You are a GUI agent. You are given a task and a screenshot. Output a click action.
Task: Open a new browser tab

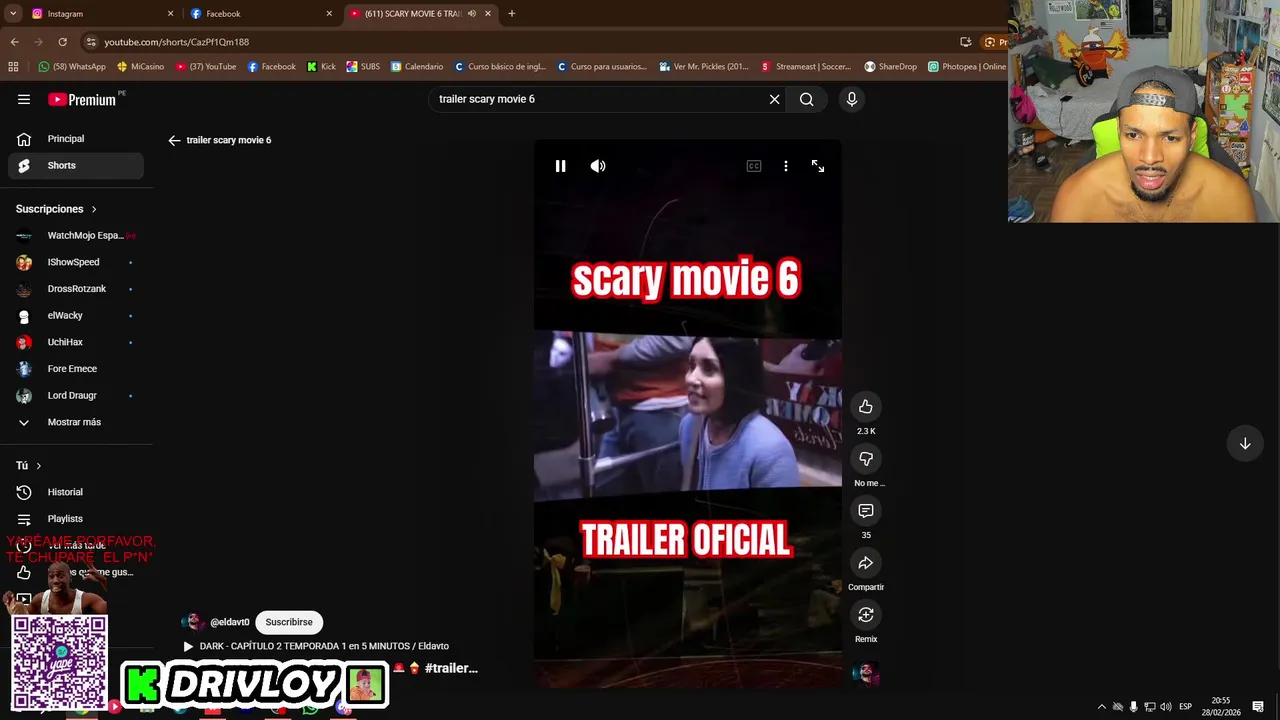(511, 14)
